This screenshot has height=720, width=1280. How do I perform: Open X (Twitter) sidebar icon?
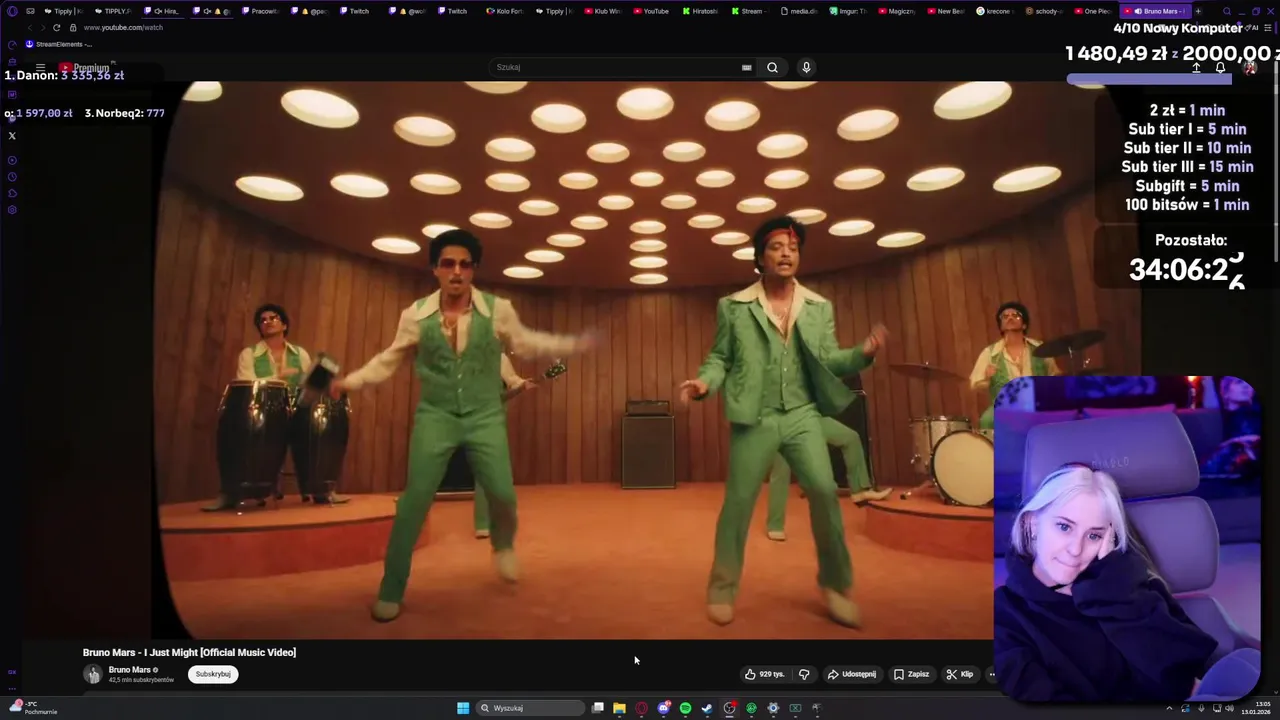tap(12, 135)
